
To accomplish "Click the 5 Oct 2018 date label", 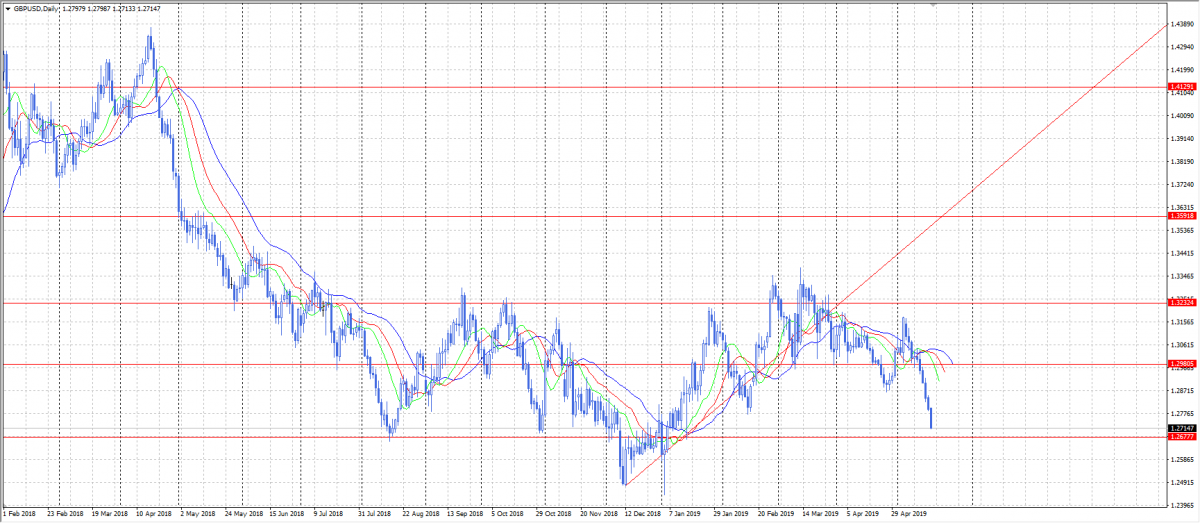I will [508, 515].
